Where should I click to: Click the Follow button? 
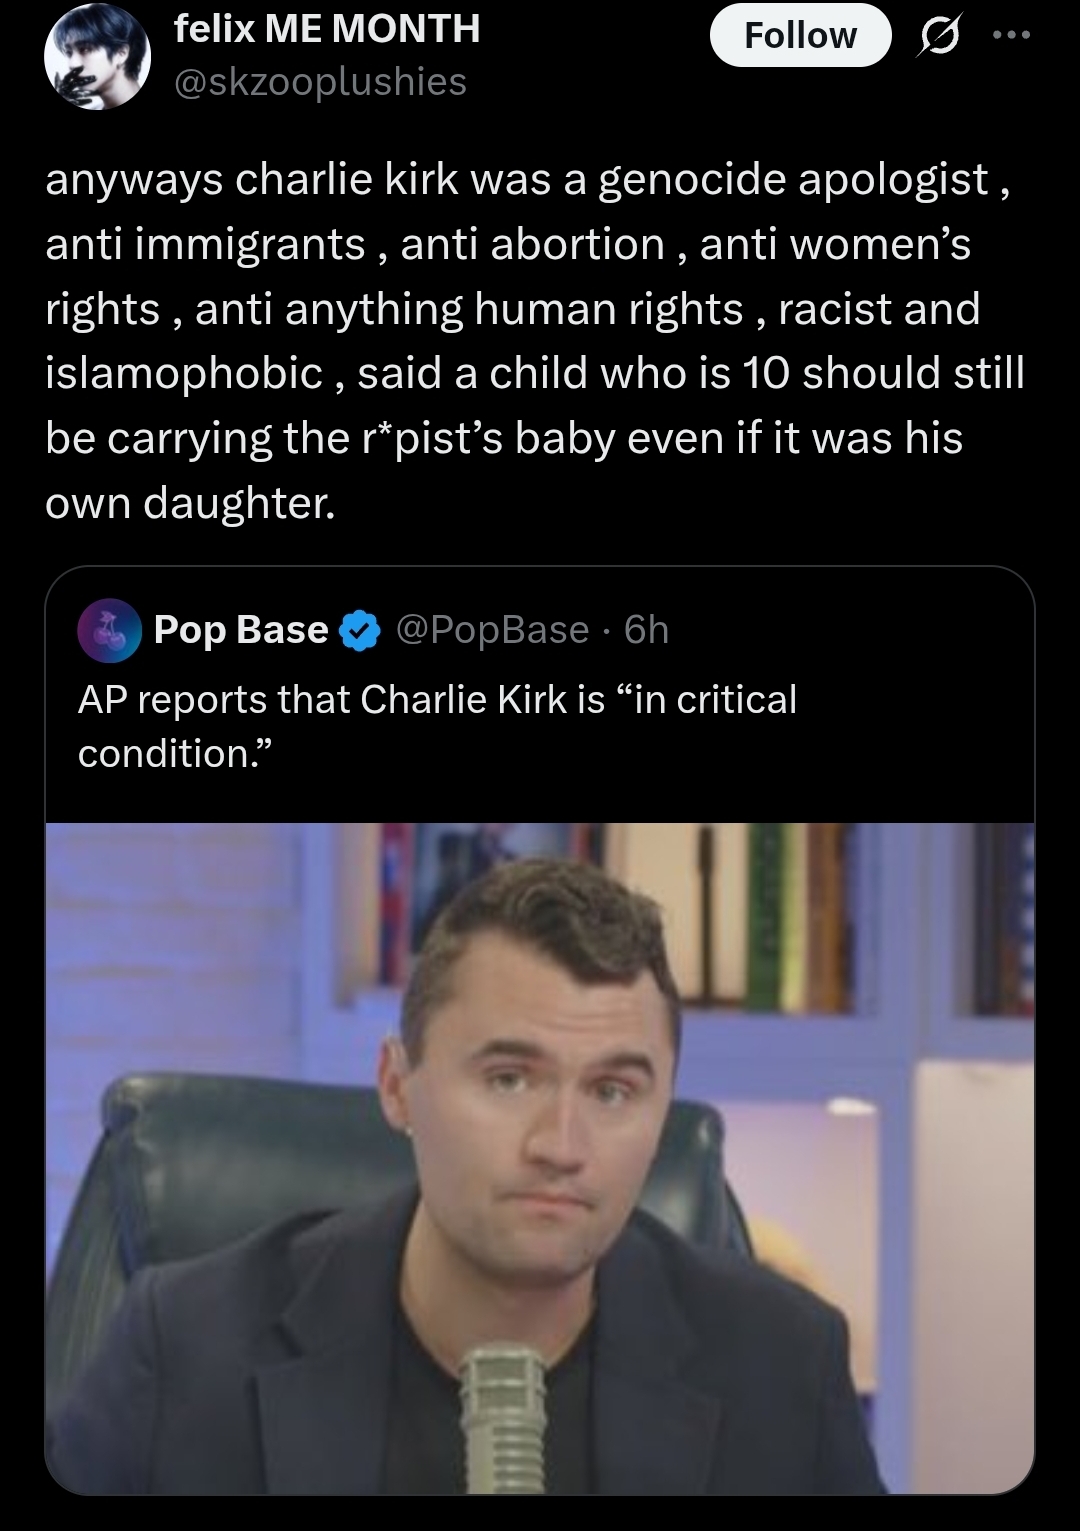799,35
